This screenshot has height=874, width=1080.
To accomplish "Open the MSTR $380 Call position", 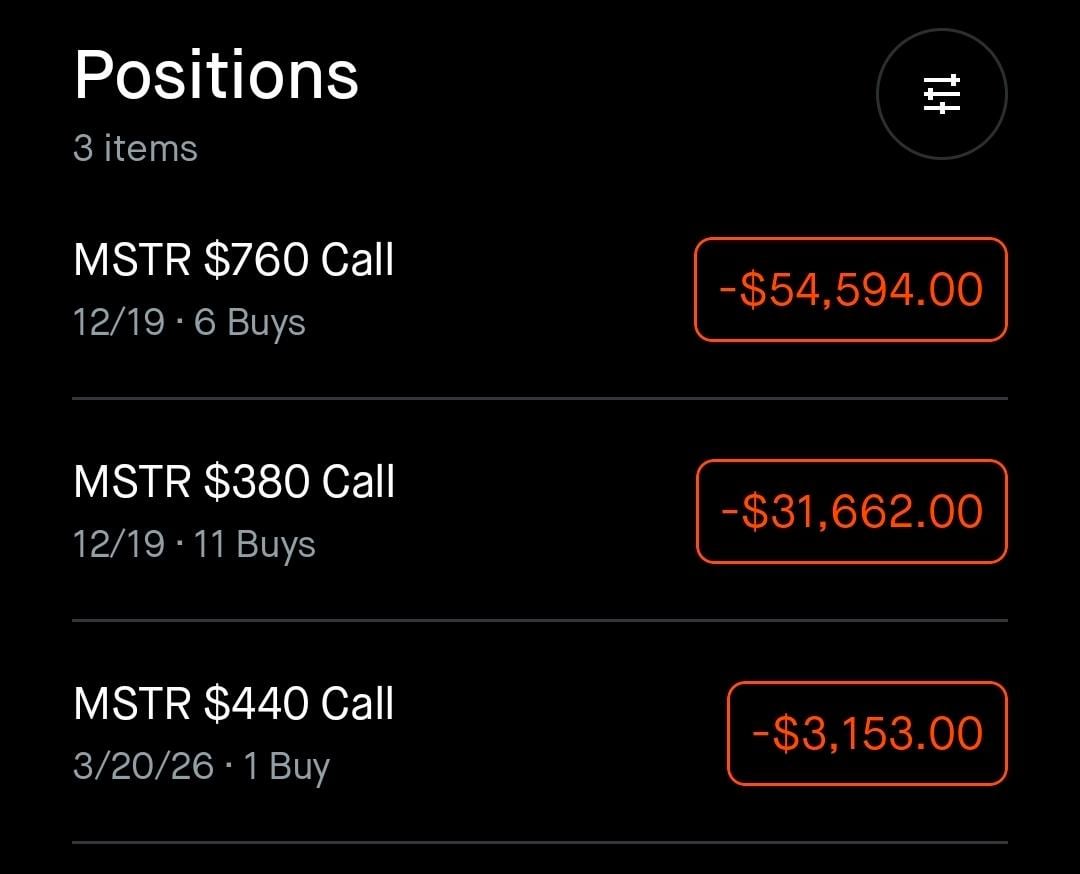I will coord(234,482).
